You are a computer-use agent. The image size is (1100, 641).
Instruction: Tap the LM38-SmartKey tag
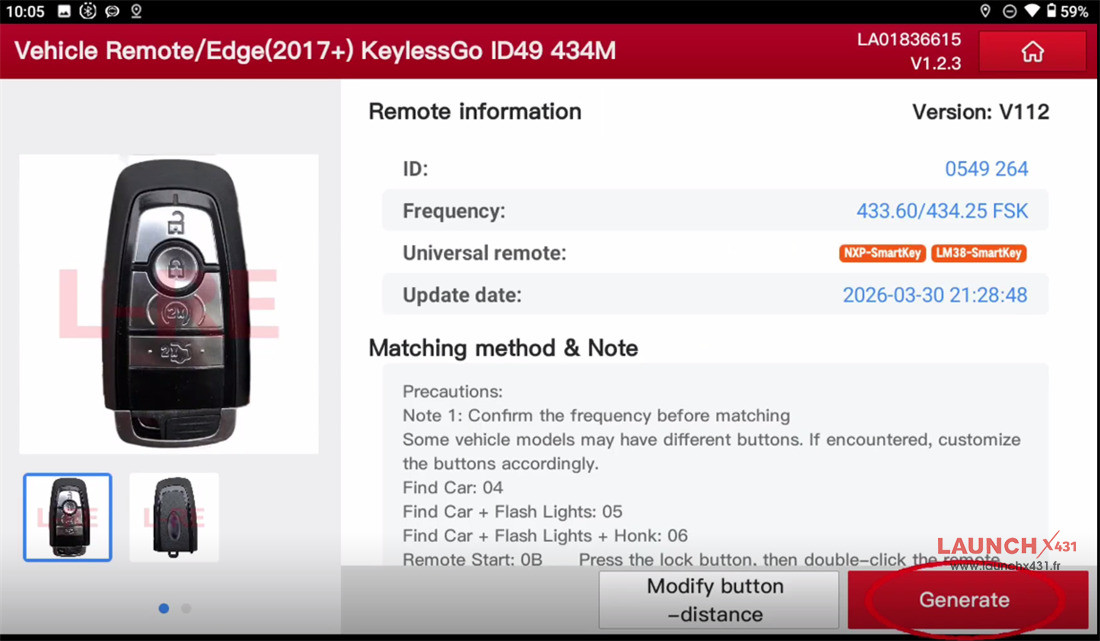(x=979, y=253)
